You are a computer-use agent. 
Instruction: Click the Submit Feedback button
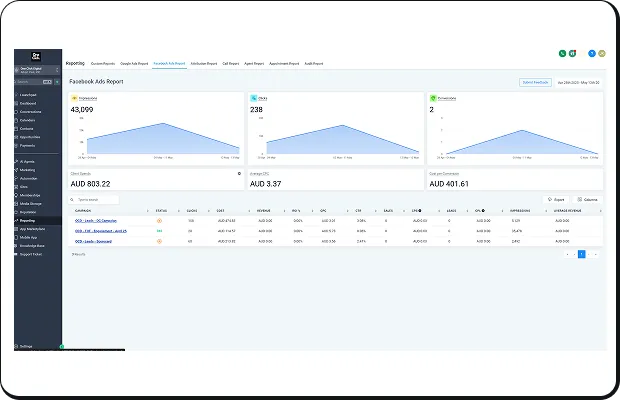pyautogui.click(x=534, y=82)
